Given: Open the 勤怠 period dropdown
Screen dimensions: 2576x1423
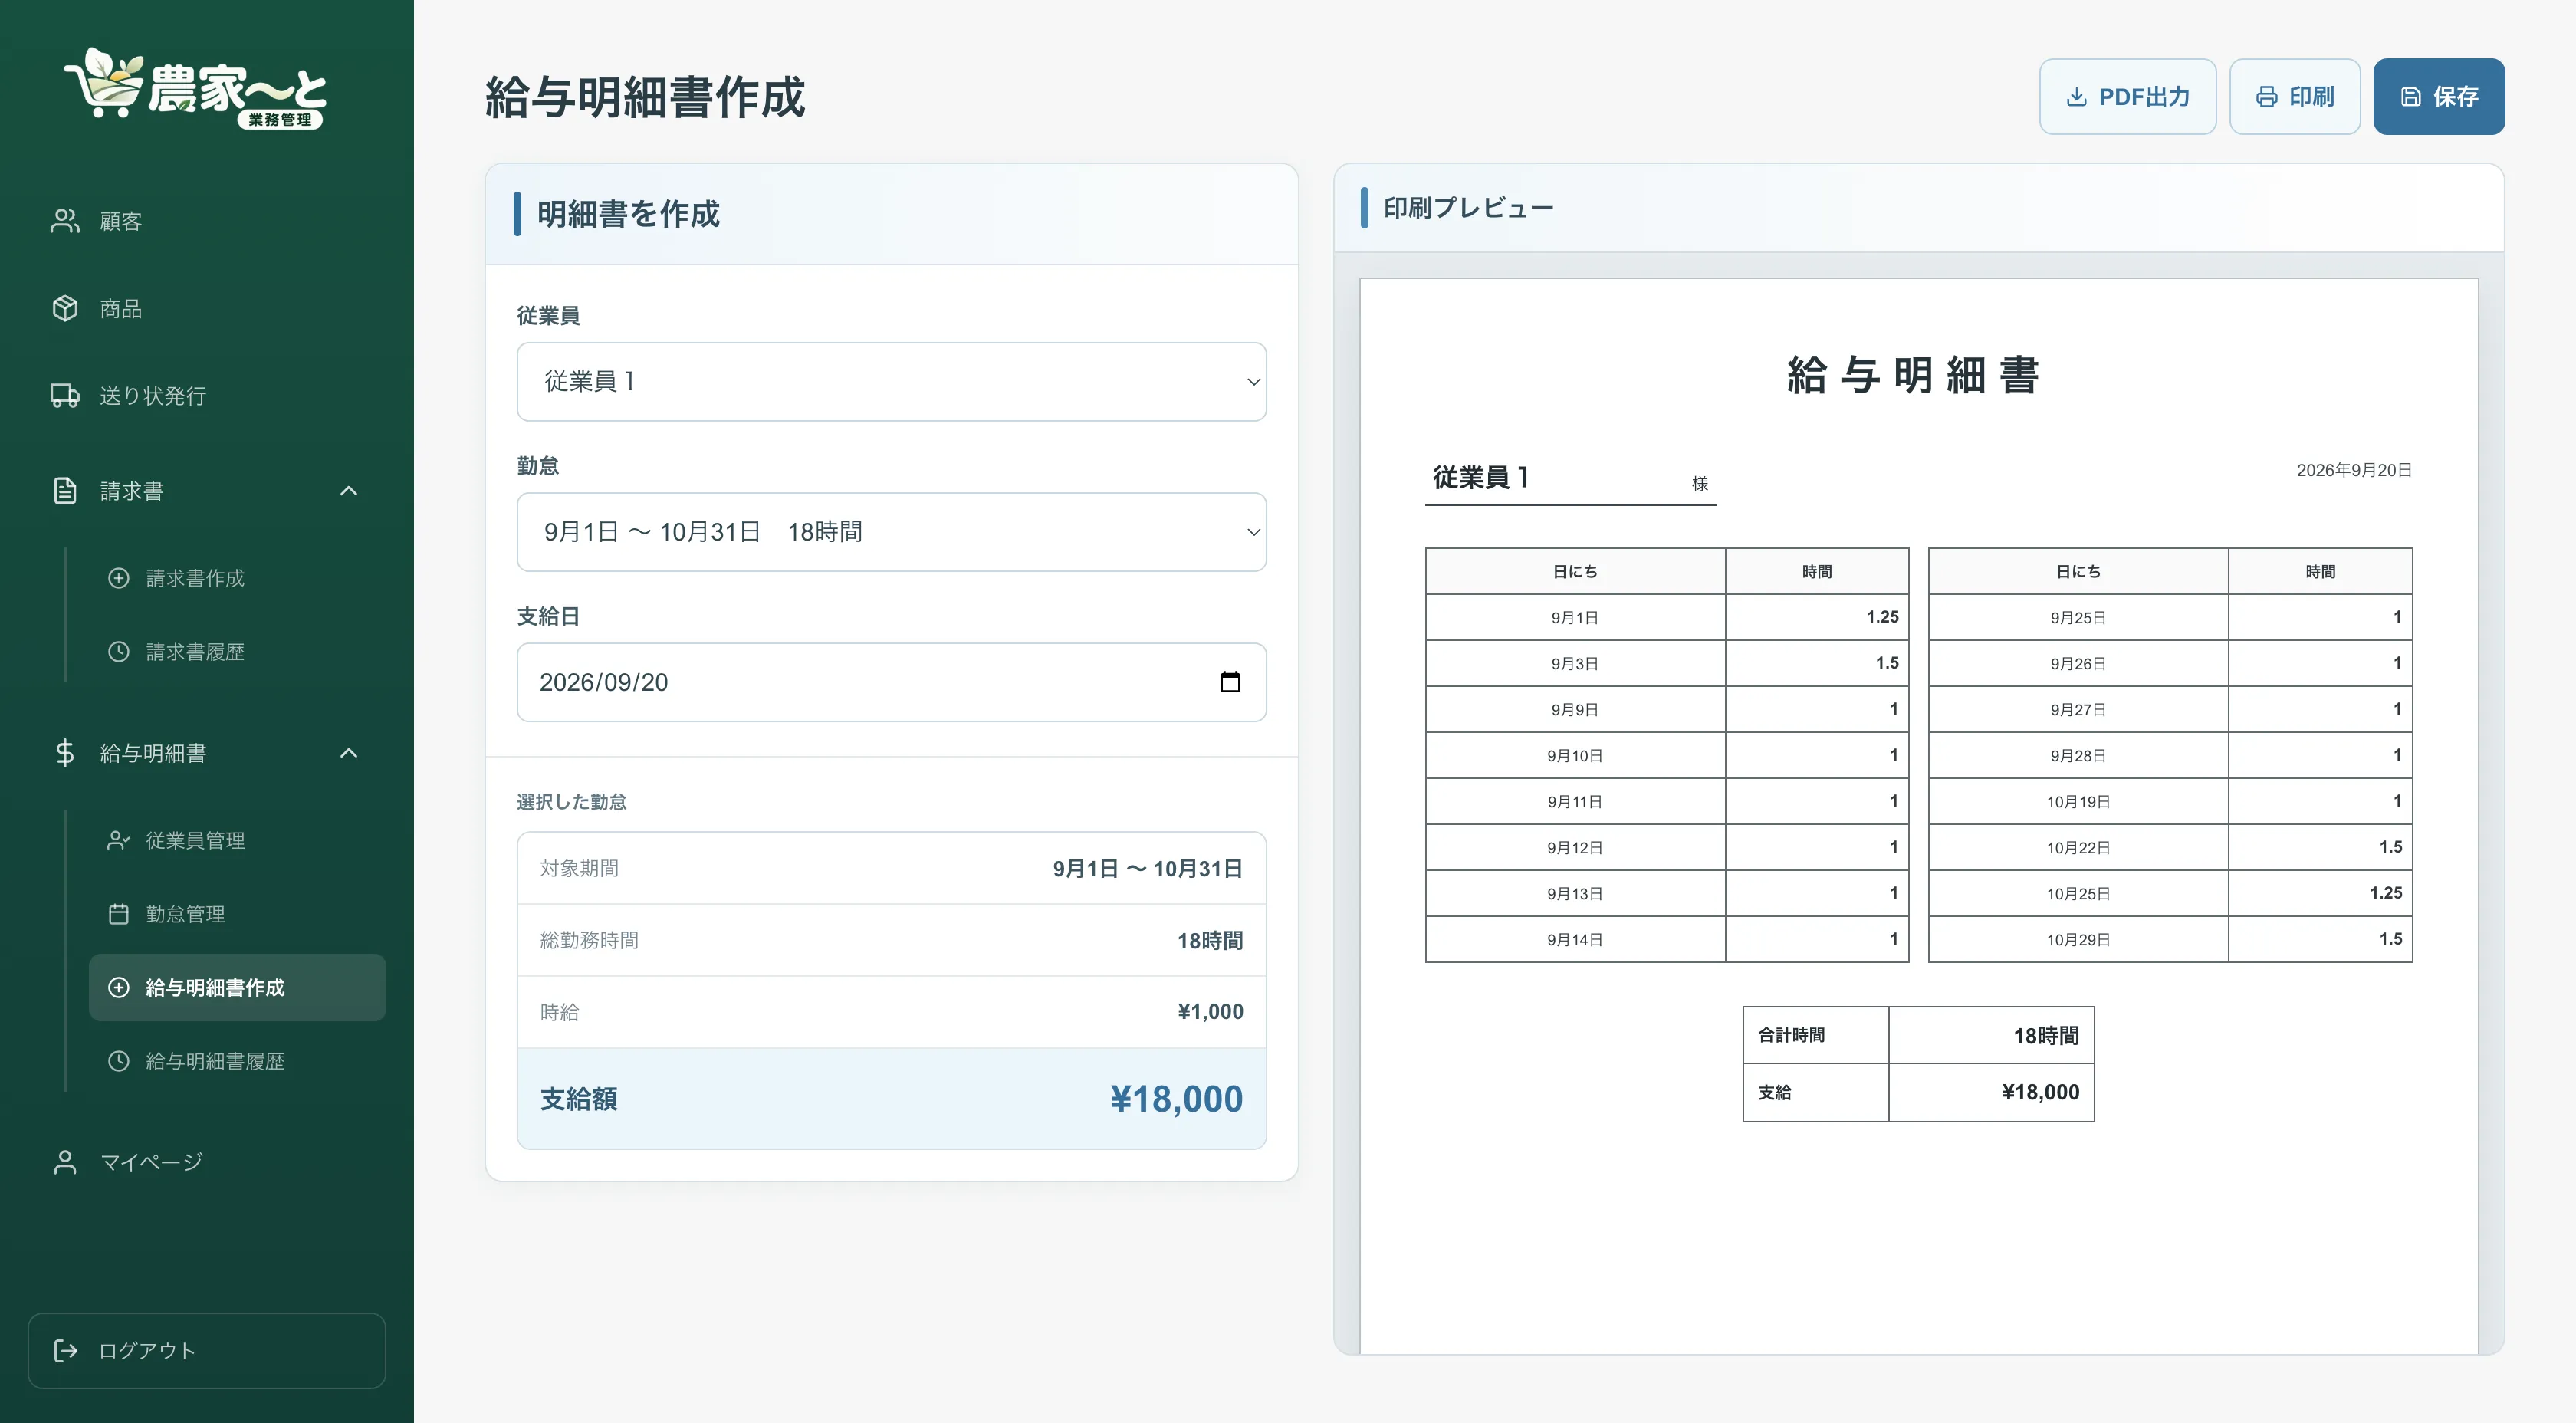Looking at the screenshot, I should pyautogui.click(x=892, y=532).
